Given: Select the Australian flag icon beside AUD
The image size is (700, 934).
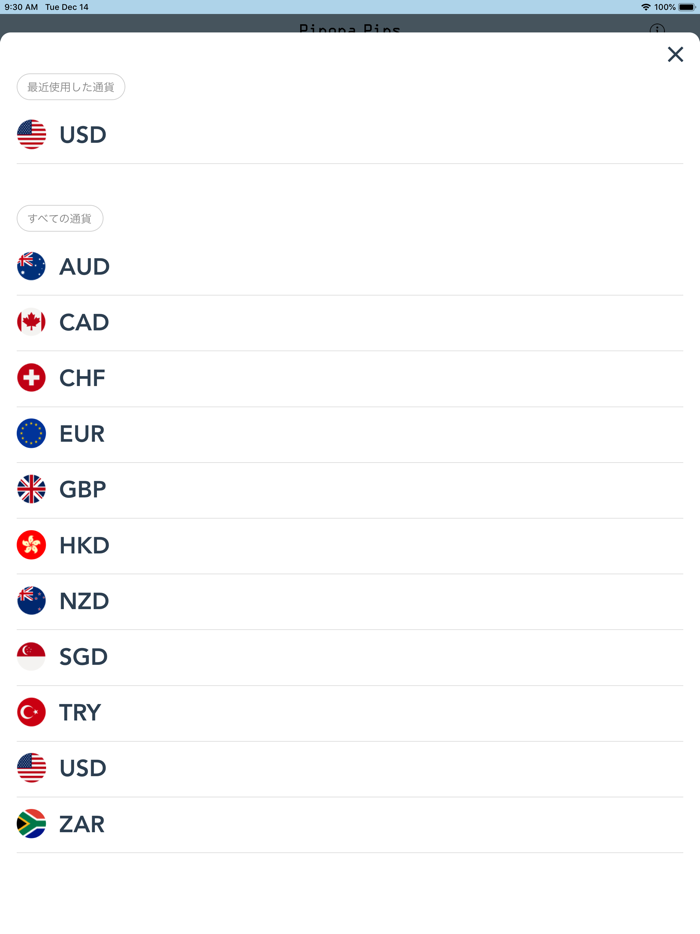Looking at the screenshot, I should click(x=31, y=267).
